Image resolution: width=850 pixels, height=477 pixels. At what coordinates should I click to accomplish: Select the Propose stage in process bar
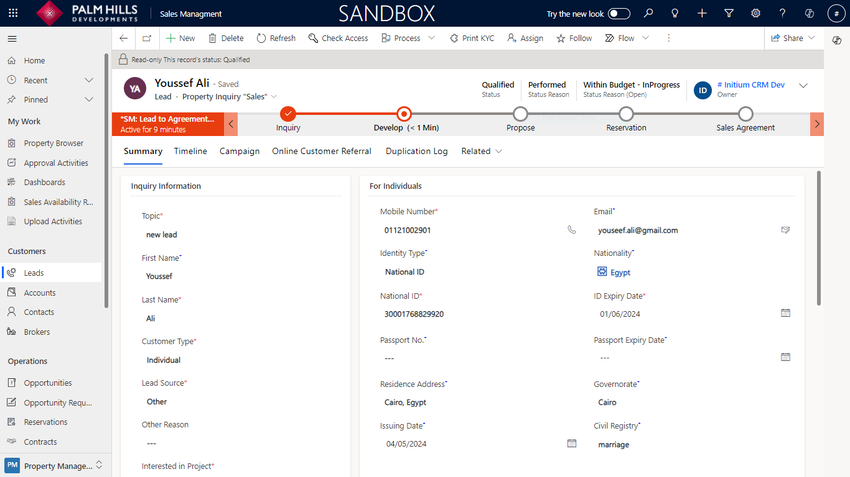pos(520,114)
